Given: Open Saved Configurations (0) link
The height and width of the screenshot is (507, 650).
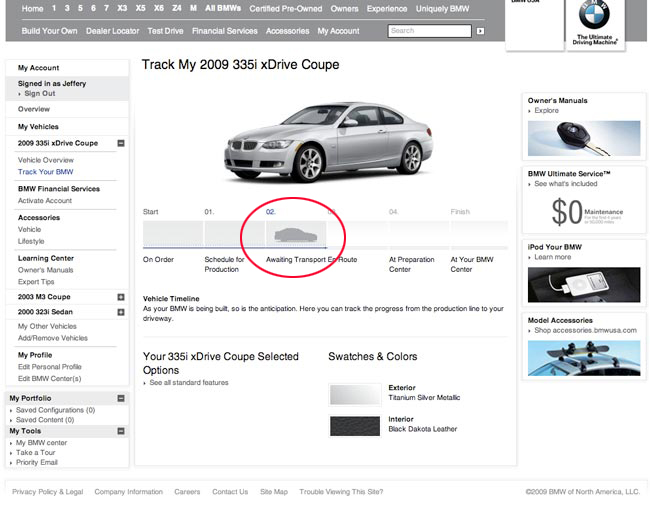Looking at the screenshot, I should (x=56, y=410).
